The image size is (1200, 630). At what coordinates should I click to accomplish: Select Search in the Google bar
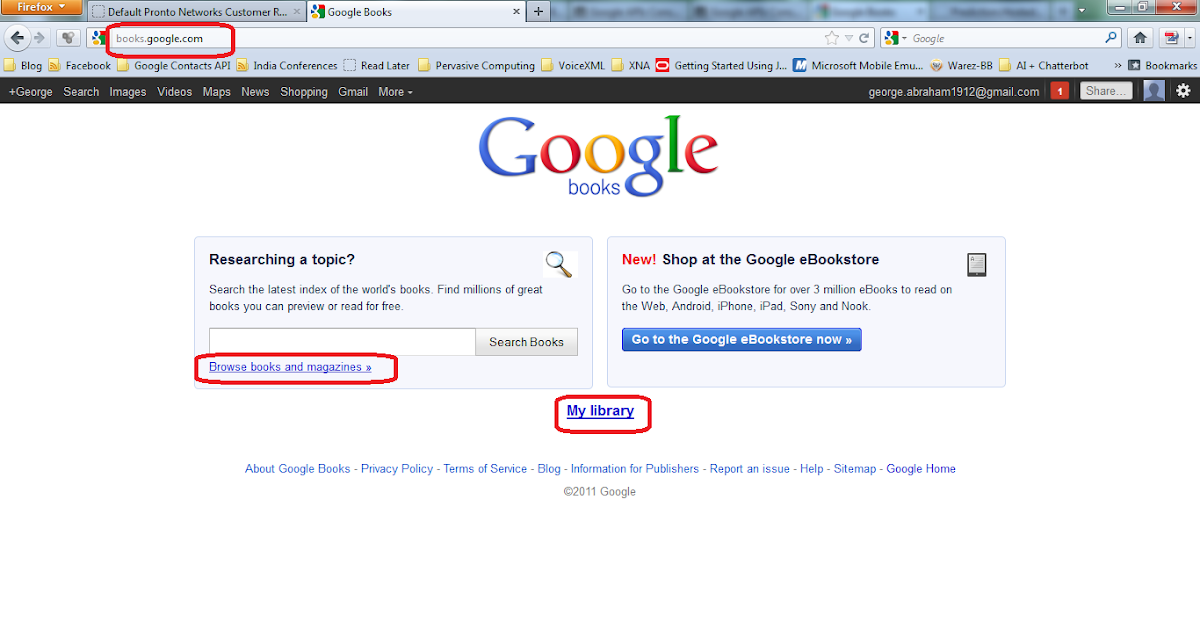coord(81,91)
